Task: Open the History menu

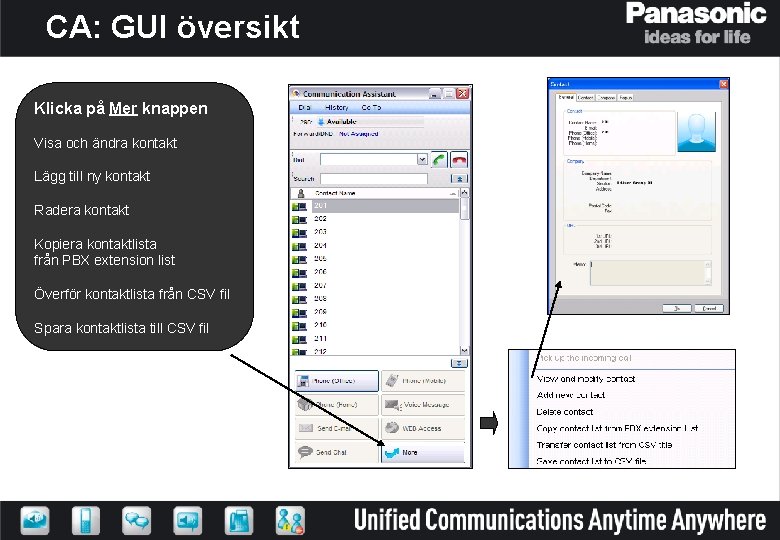Action: pos(337,107)
